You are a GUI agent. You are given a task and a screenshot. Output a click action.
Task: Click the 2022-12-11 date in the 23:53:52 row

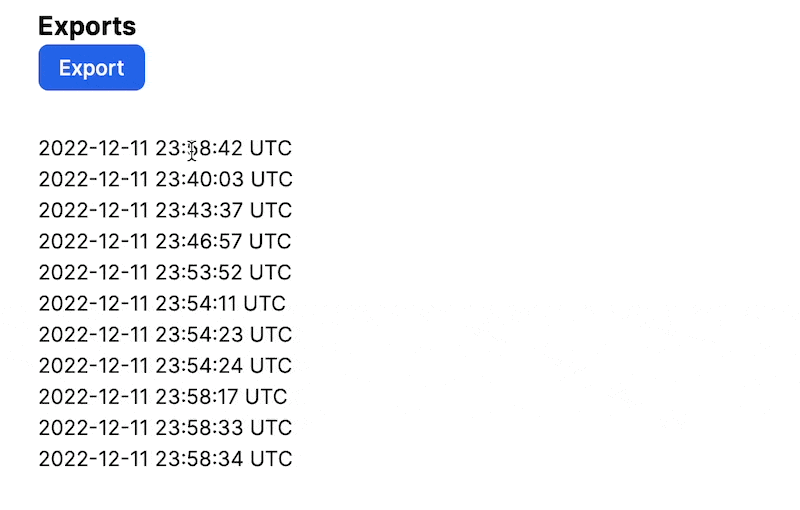click(93, 272)
